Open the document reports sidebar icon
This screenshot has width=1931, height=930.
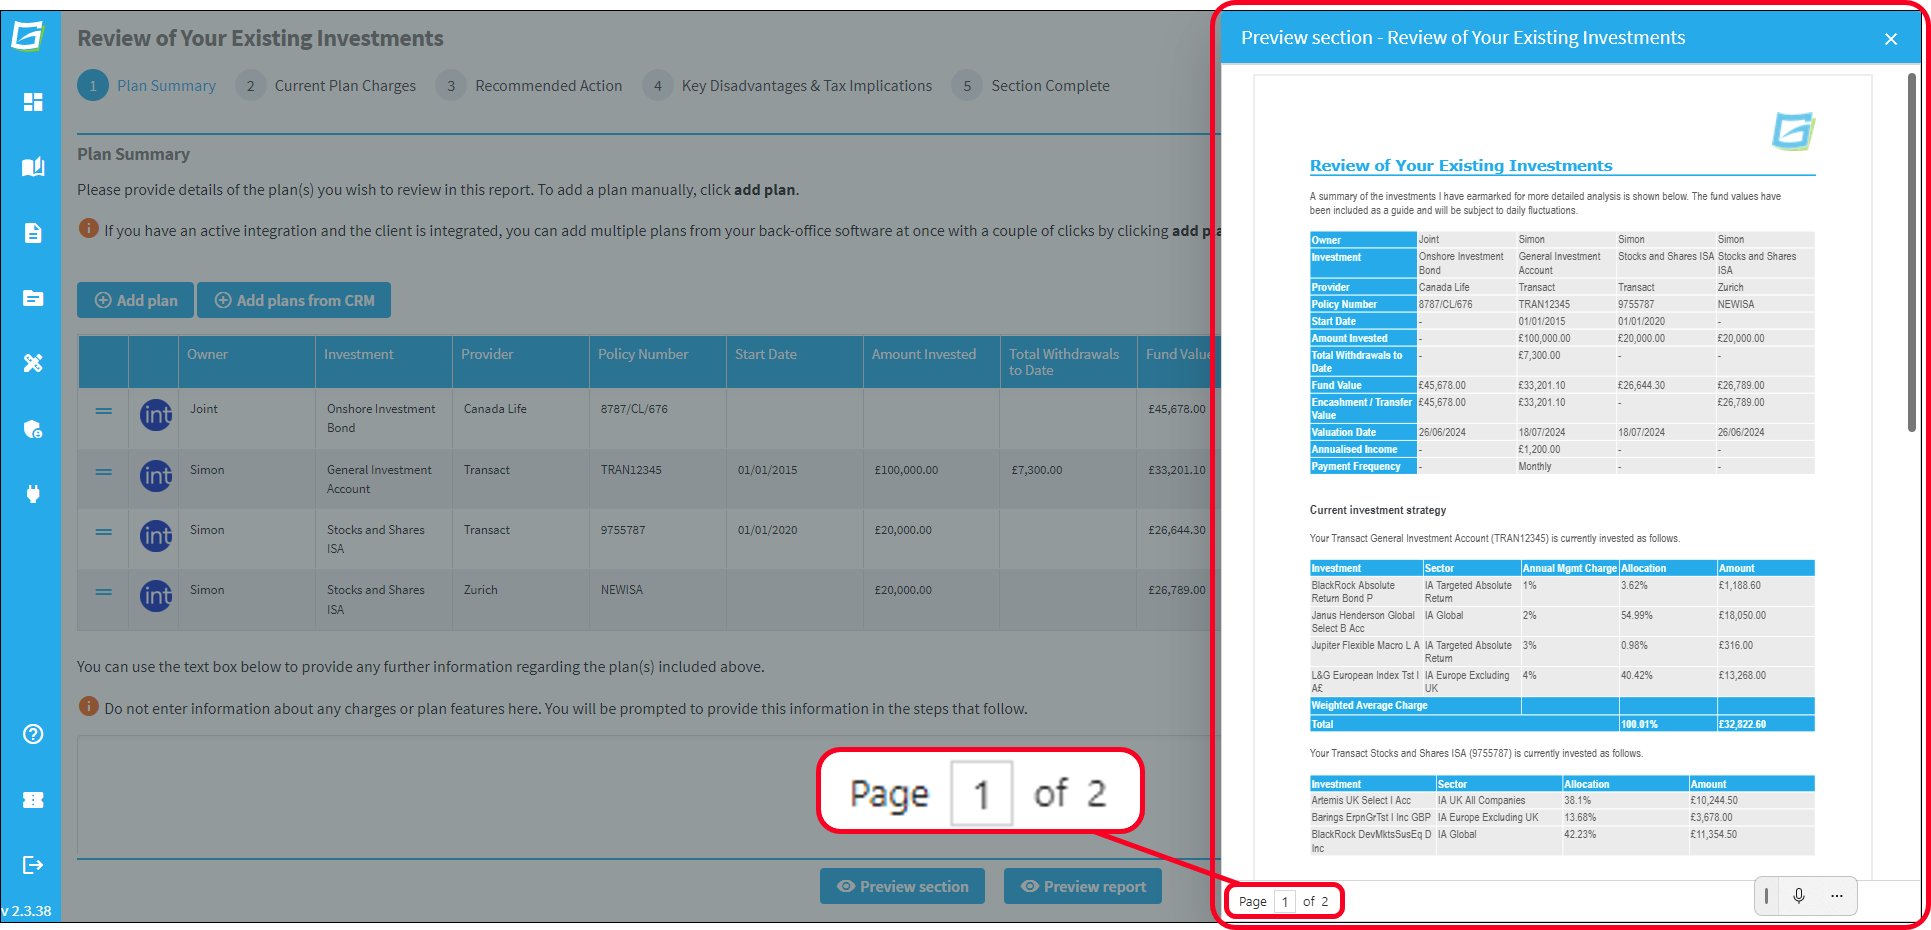[x=33, y=233]
